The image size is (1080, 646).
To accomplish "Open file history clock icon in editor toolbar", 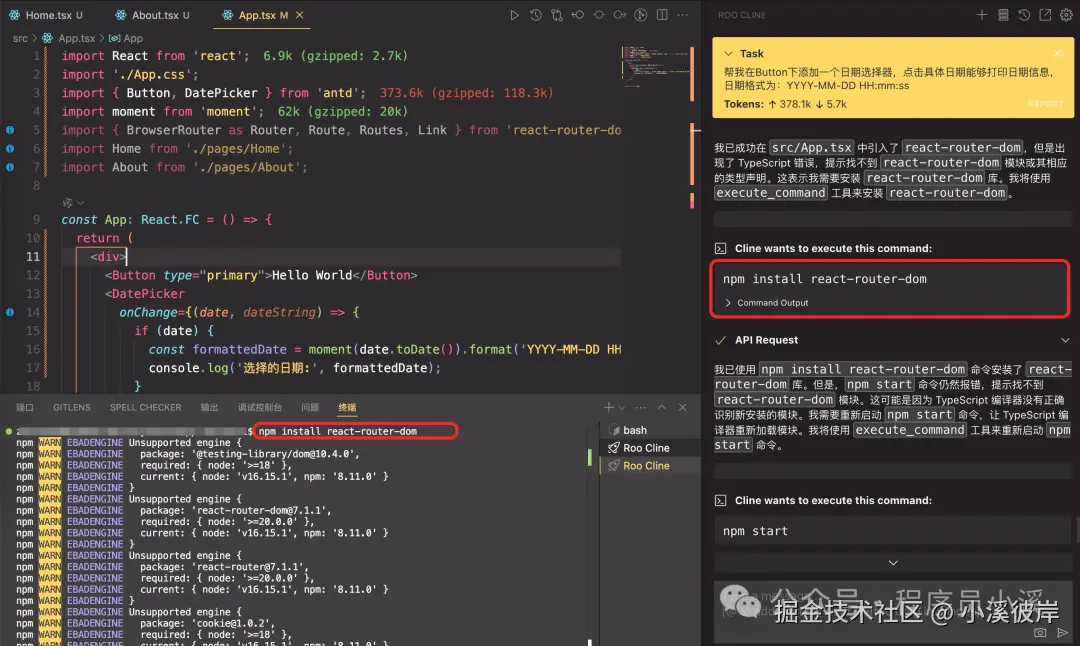I will click(x=535, y=15).
